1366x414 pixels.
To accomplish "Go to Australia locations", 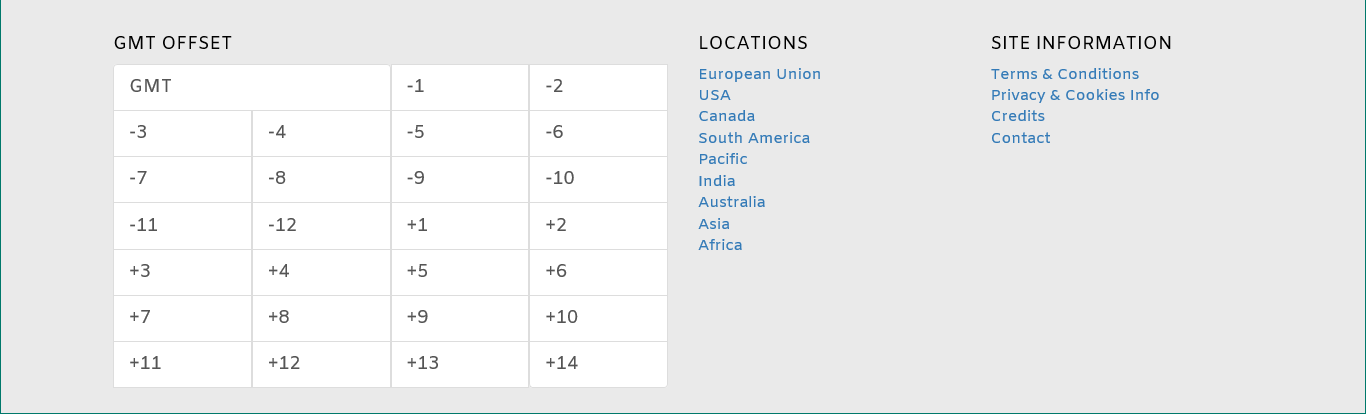I will (x=732, y=202).
